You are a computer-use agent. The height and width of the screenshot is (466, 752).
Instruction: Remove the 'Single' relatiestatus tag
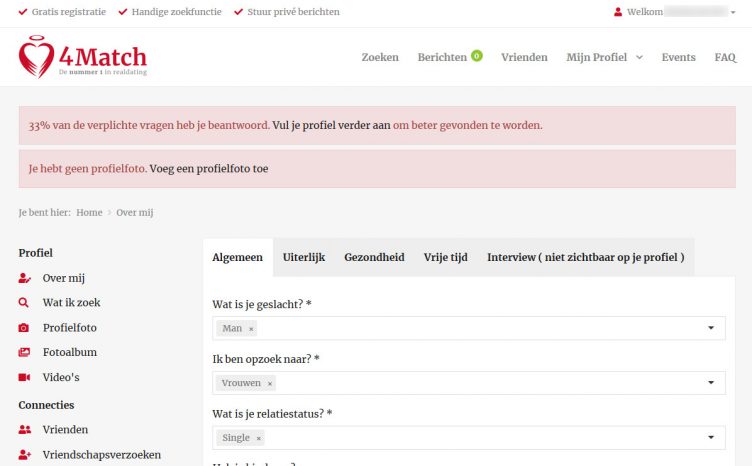point(258,439)
